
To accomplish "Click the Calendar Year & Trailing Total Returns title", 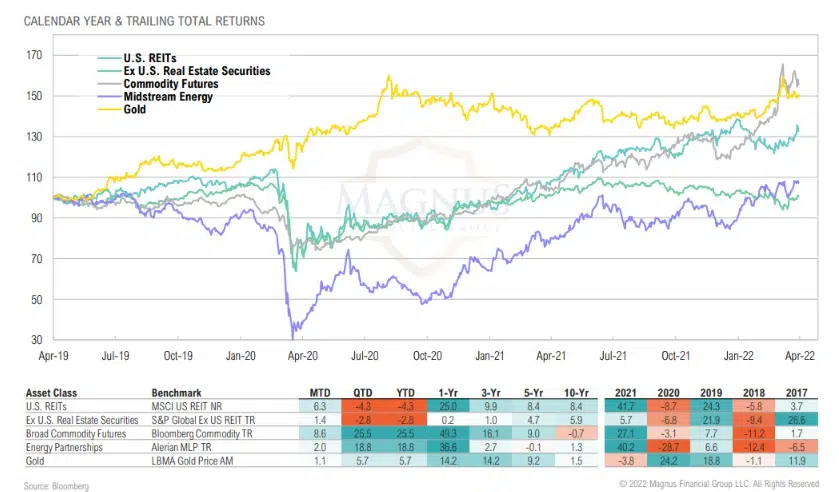I will (132, 20).
